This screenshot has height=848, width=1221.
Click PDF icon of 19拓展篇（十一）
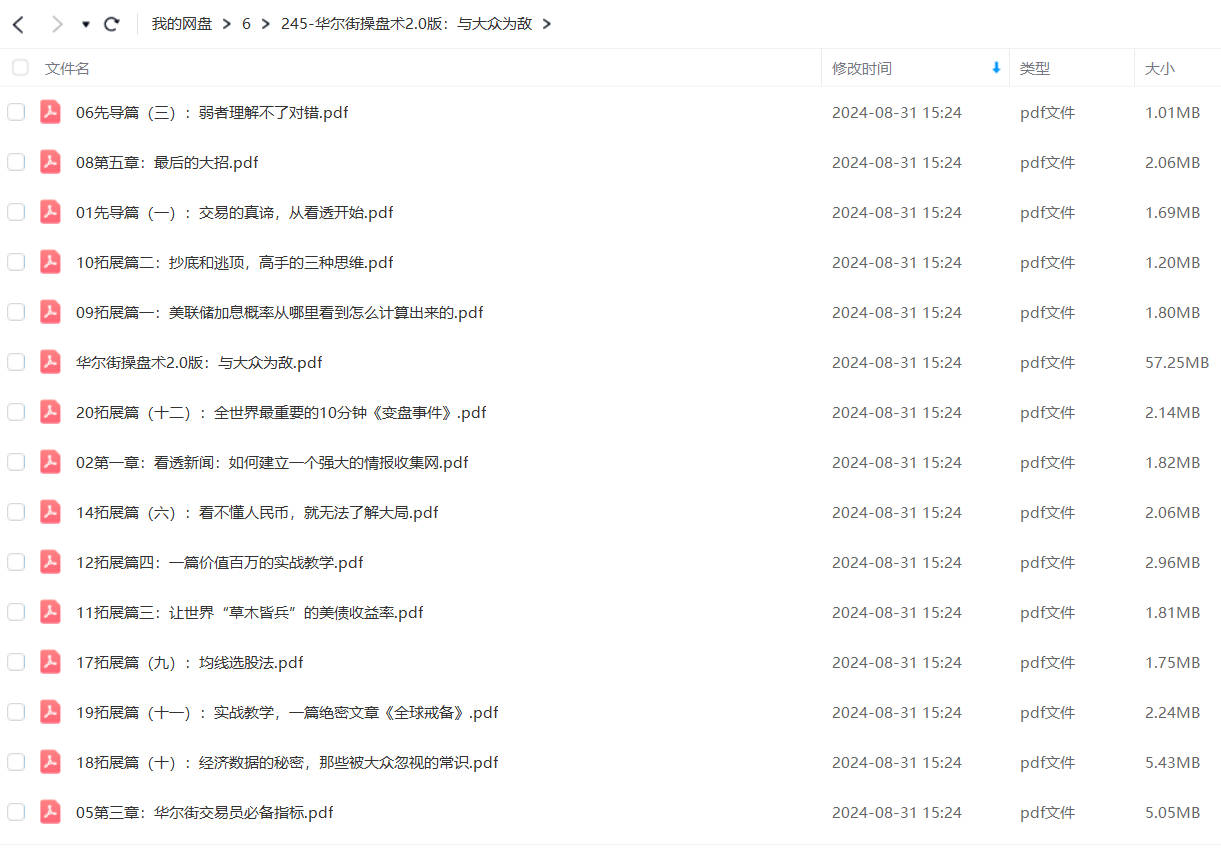click(50, 712)
